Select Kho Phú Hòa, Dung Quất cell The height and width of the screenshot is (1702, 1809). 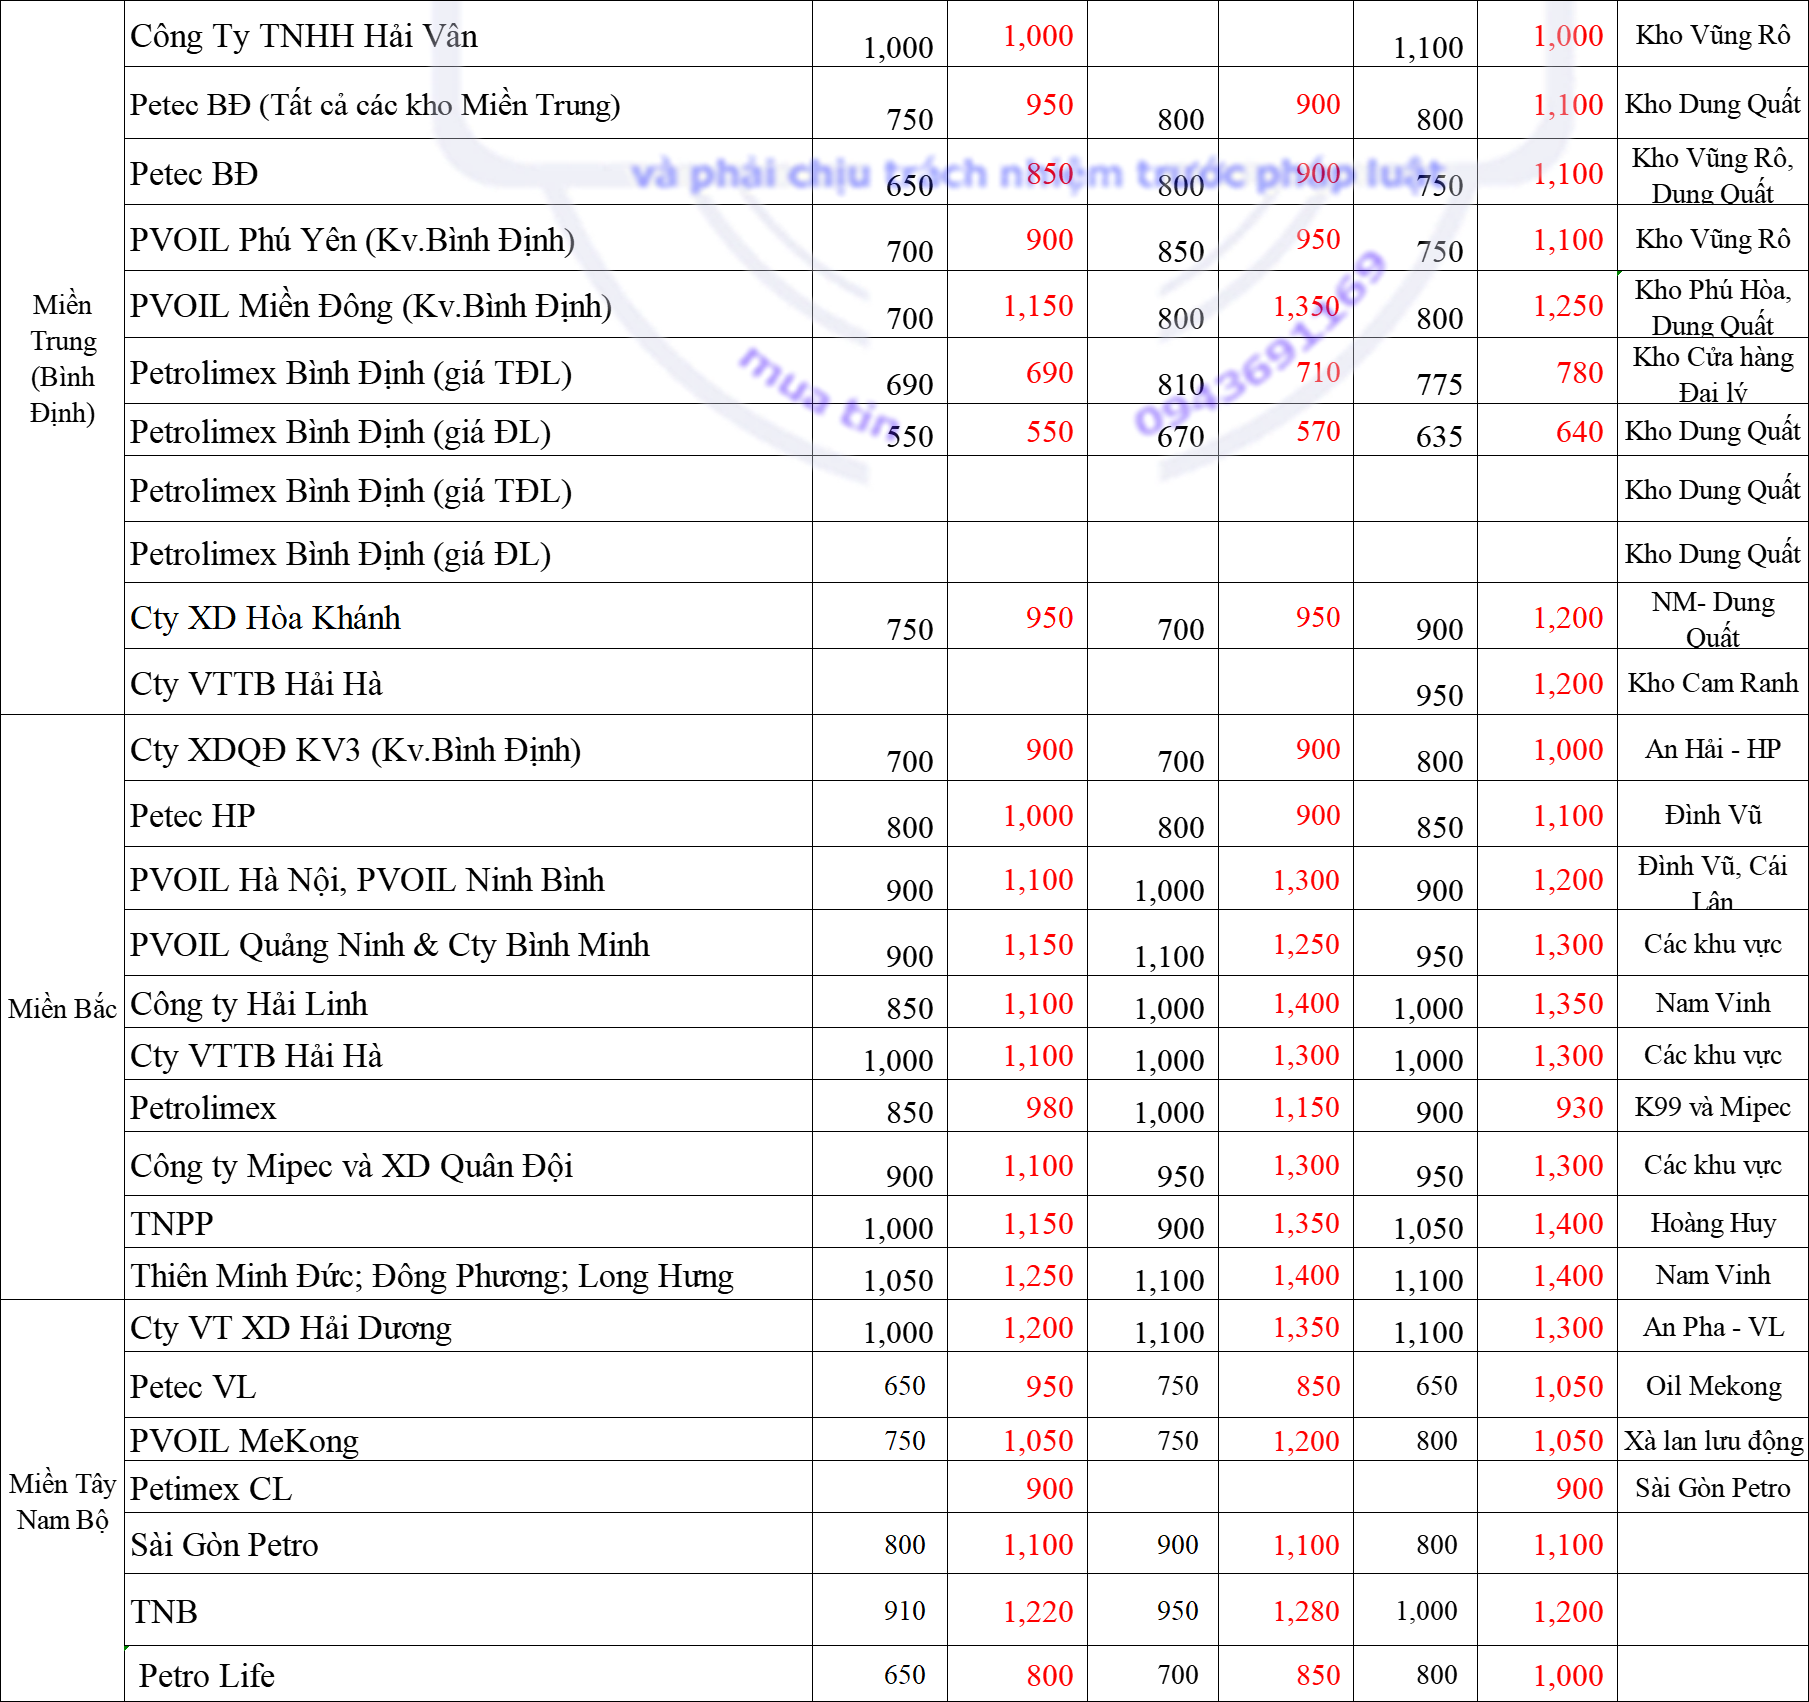1713,305
